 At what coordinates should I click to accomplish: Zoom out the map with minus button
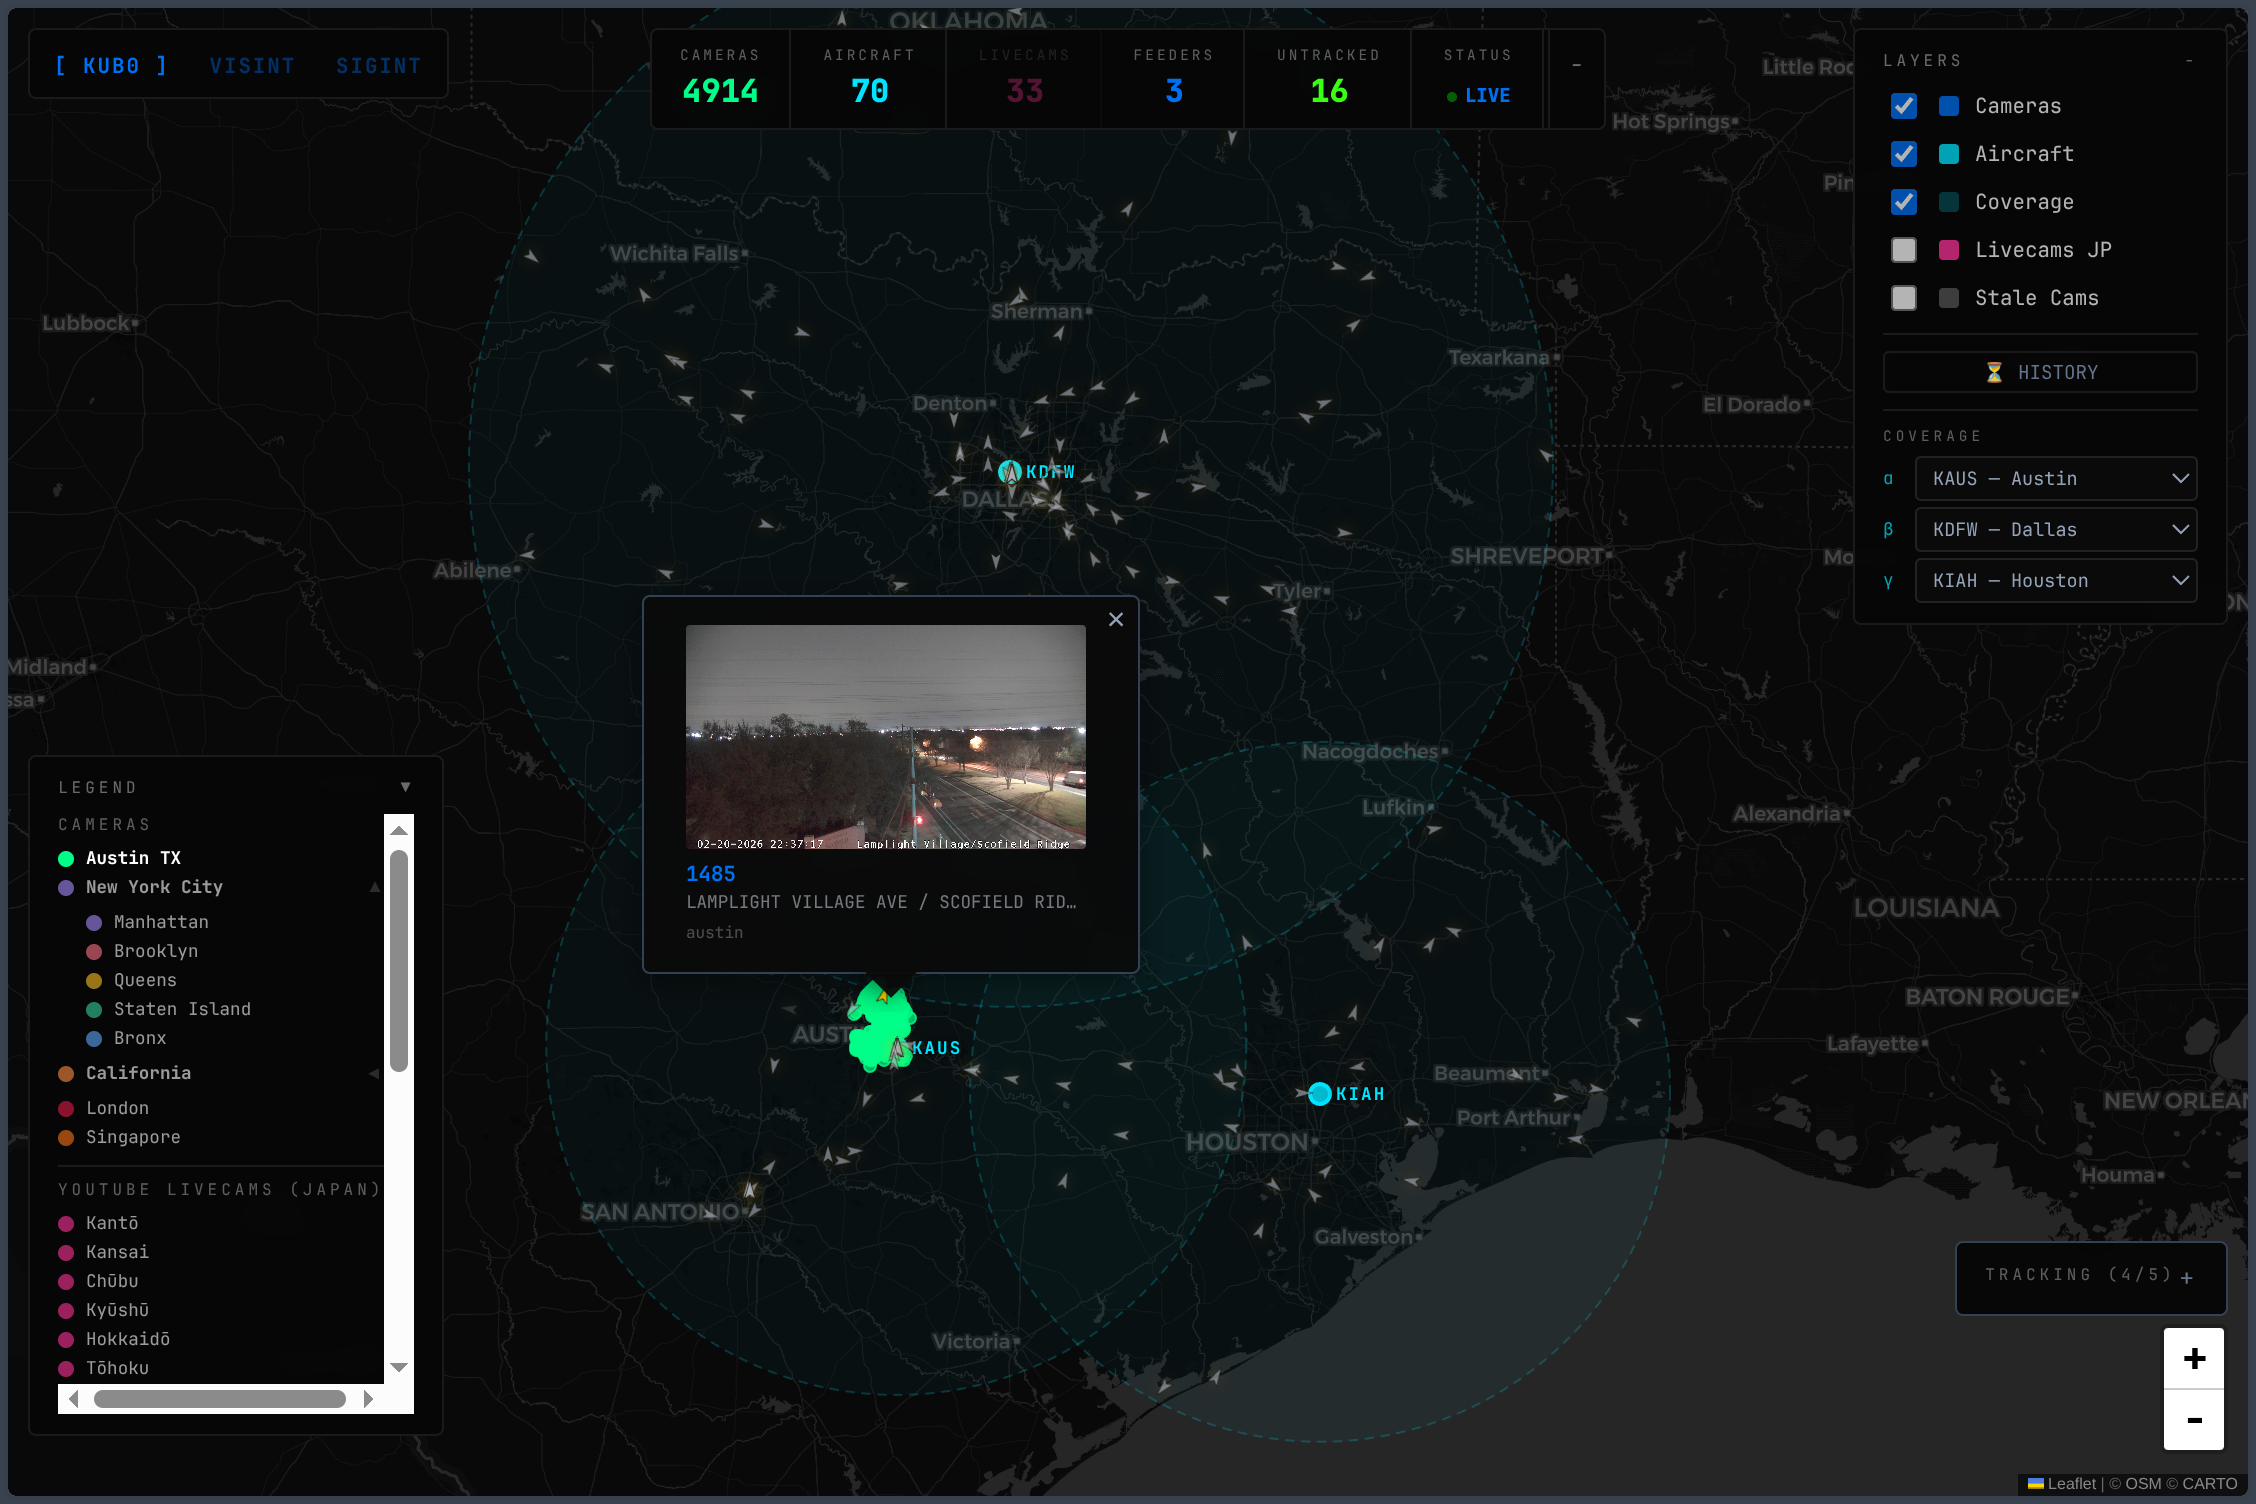[x=2194, y=1420]
